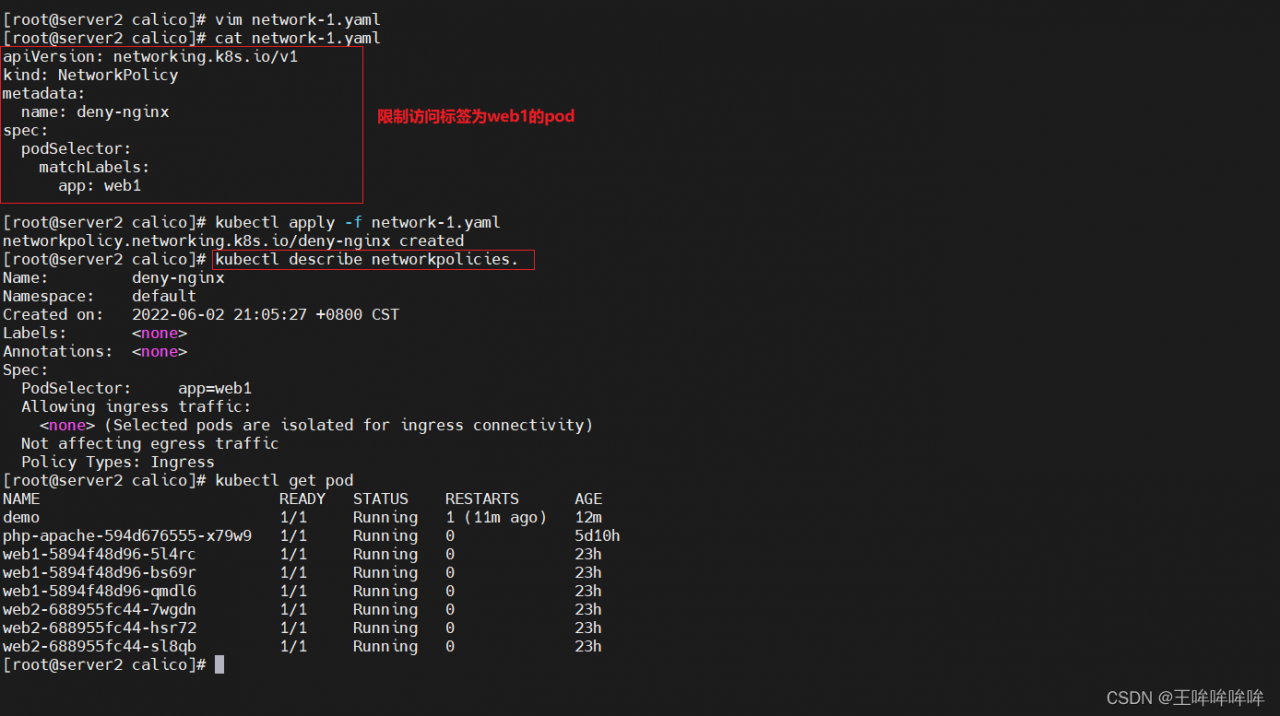
Task: Click the 'kubectl get pod' command
Action: (284, 480)
